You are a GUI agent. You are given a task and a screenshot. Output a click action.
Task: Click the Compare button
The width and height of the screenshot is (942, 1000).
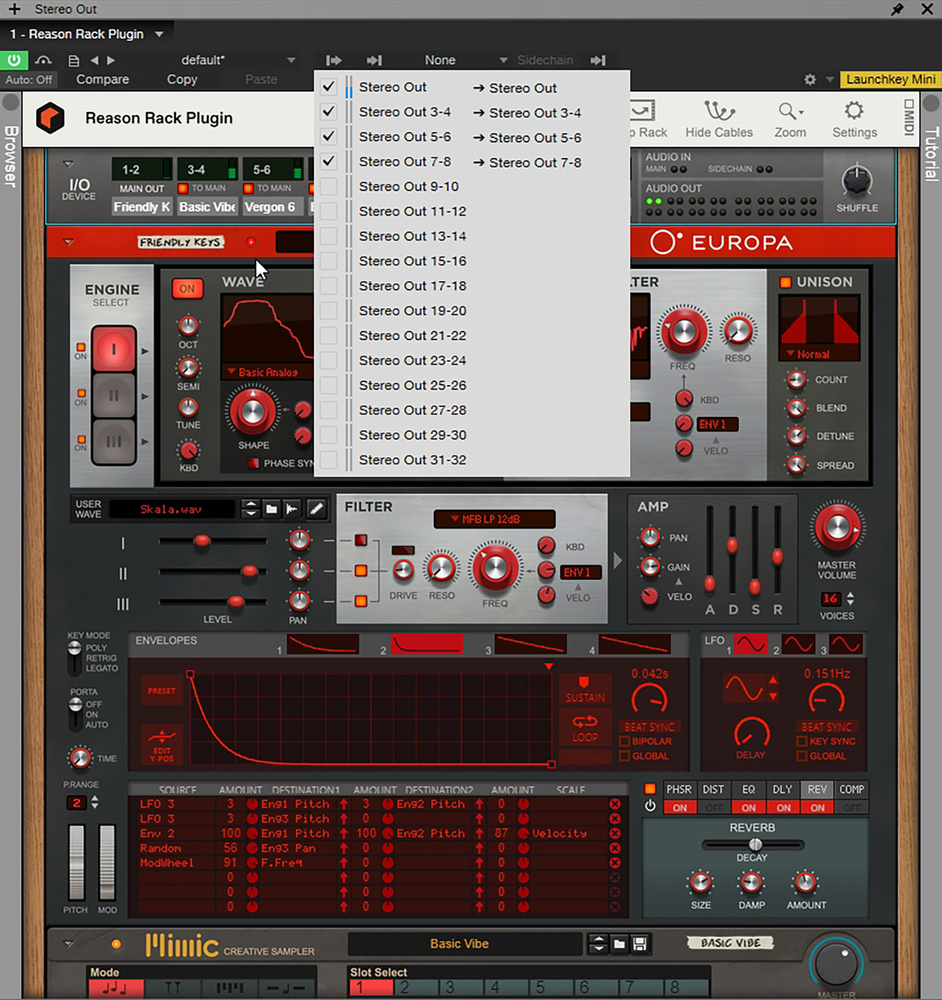coord(103,80)
